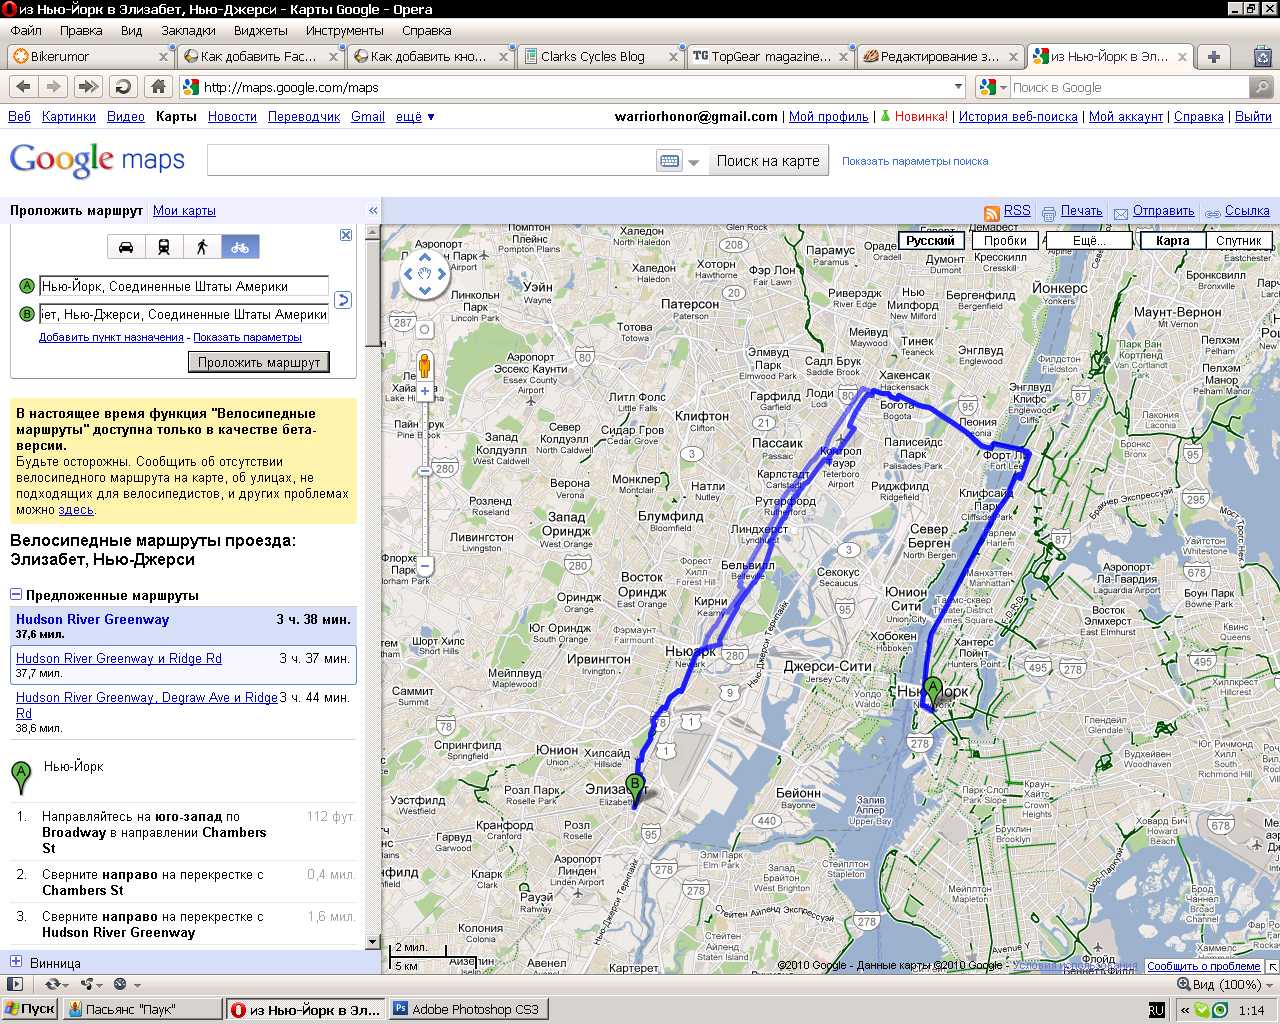The height and width of the screenshot is (1024, 1280).
Task: Click Печать print link
Action: pos(1081,211)
